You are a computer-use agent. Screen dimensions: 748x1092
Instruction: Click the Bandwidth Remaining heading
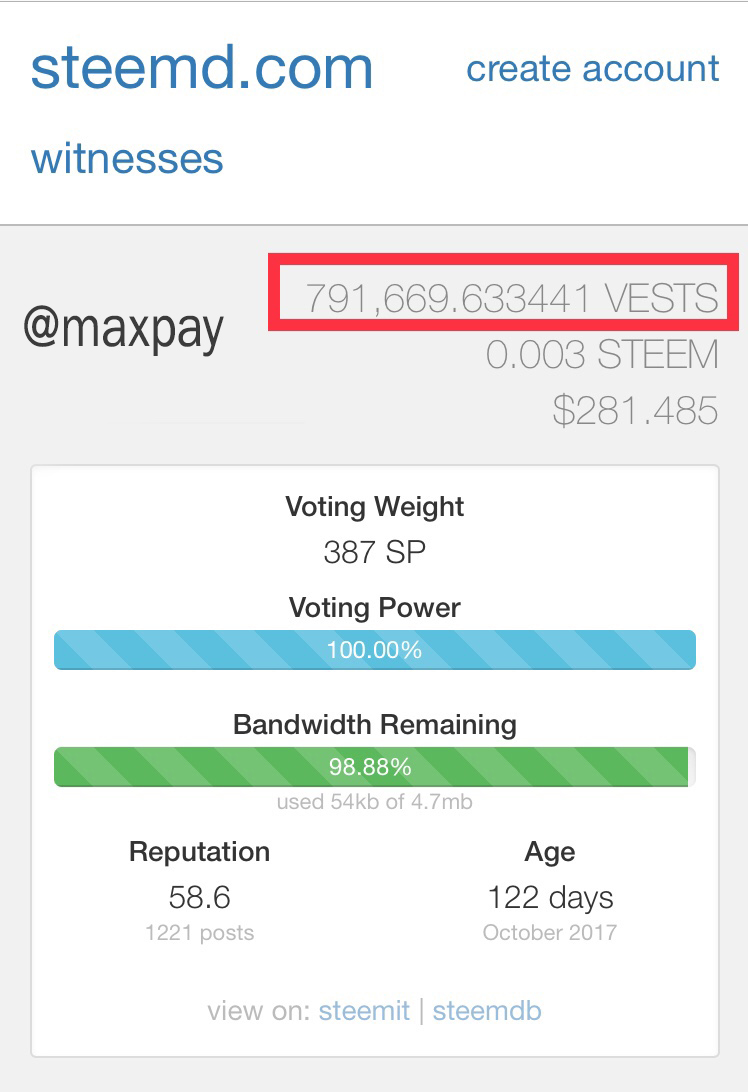[x=375, y=724]
